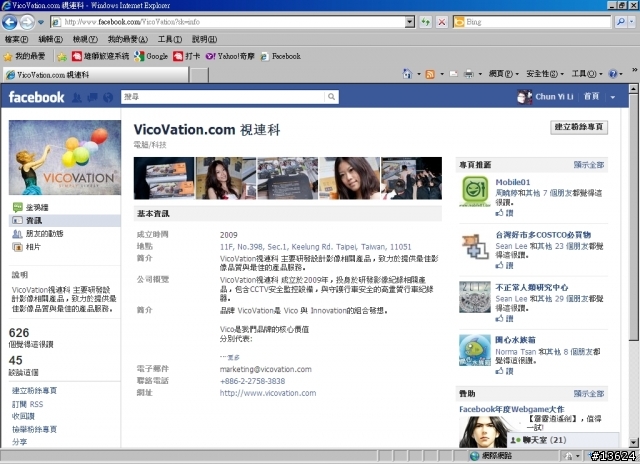Go back with the browser Back arrow
This screenshot has width=640, height=464.
click(10, 22)
